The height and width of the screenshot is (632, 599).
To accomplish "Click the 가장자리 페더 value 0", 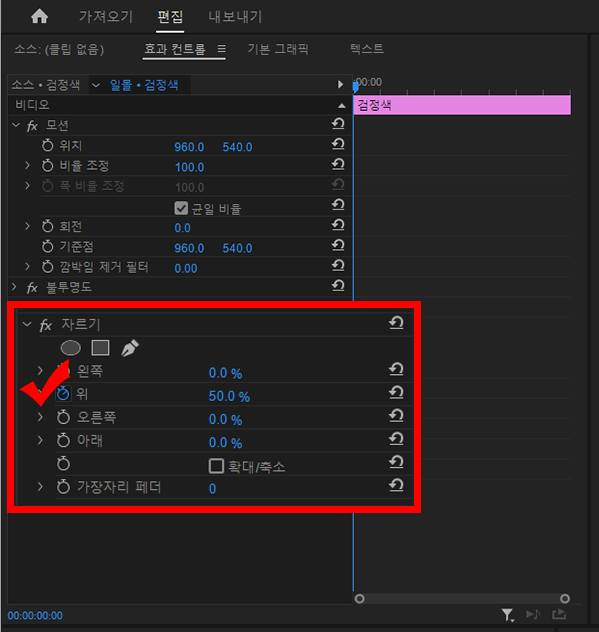I will click(212, 489).
